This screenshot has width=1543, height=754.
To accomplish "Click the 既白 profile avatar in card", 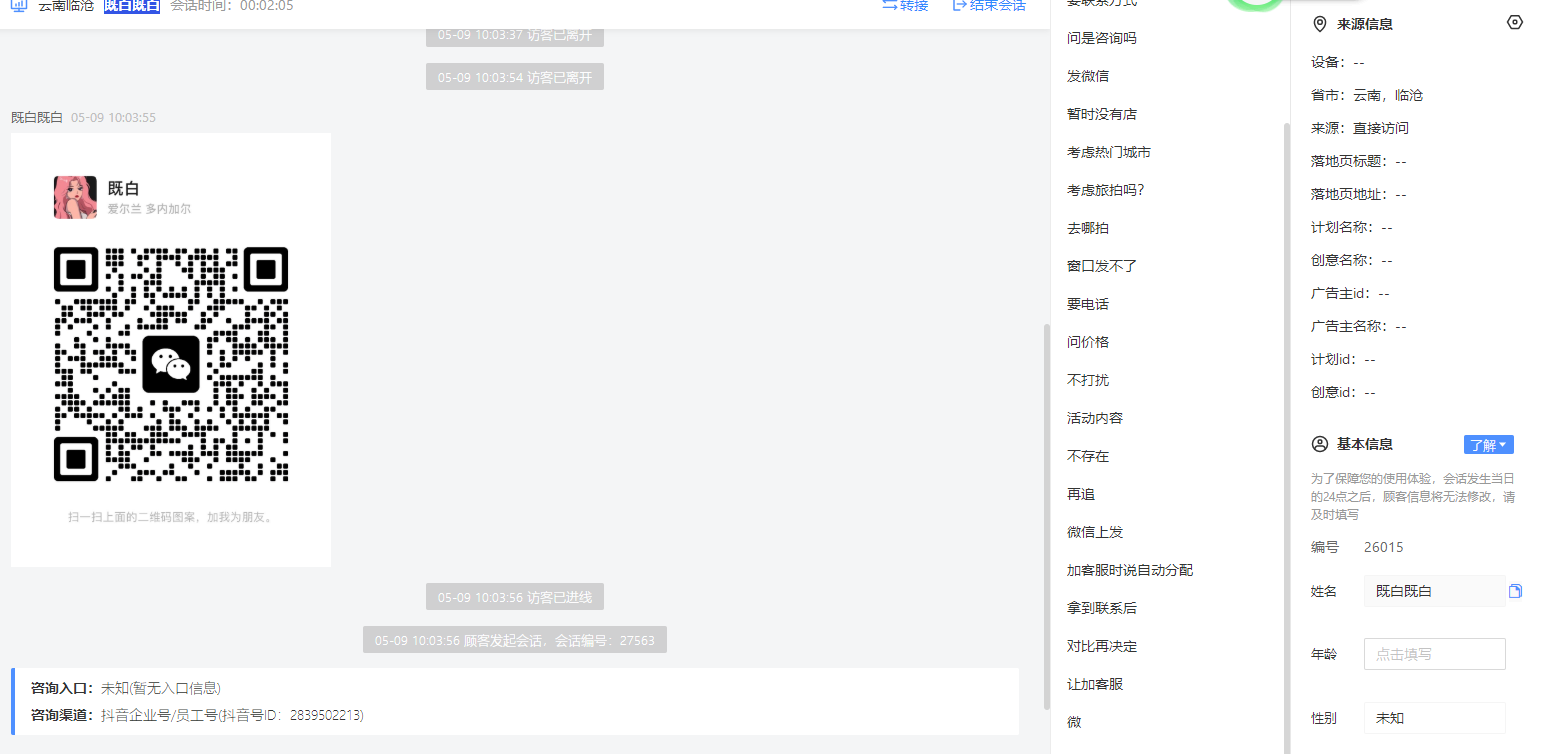I will pyautogui.click(x=75, y=197).
